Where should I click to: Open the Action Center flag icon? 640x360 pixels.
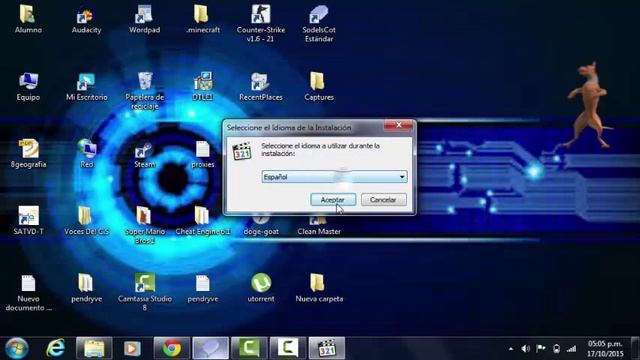click(x=541, y=349)
